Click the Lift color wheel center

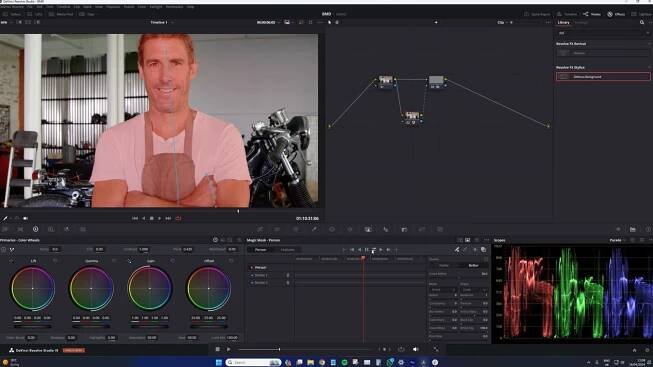click(x=32, y=288)
